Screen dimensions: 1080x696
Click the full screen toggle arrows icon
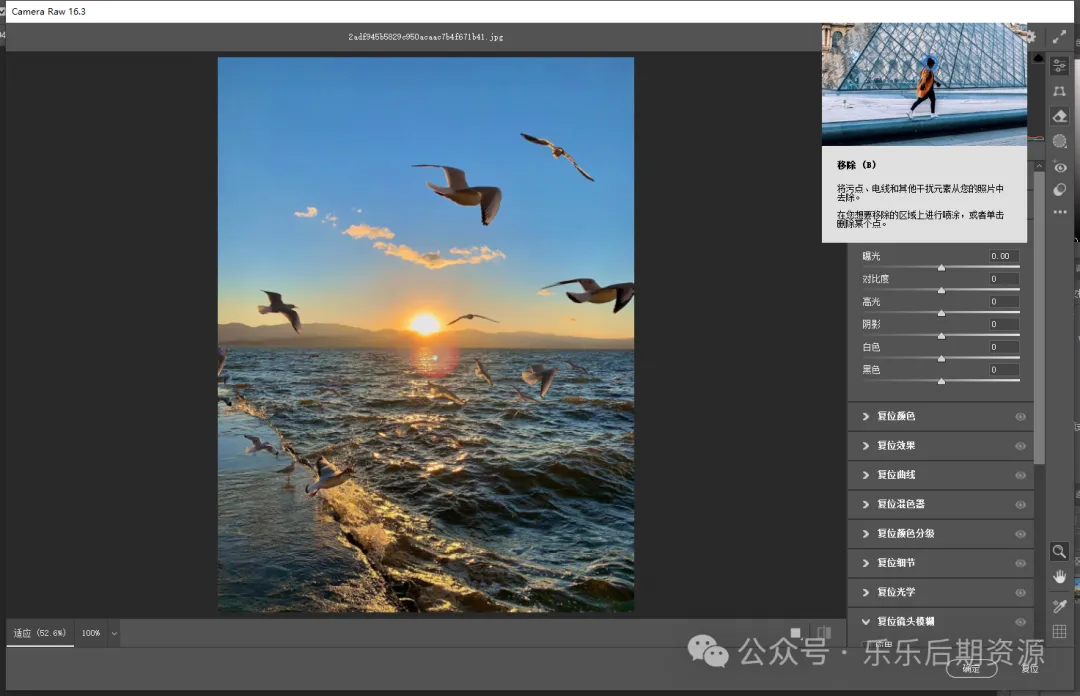[x=1059, y=37]
